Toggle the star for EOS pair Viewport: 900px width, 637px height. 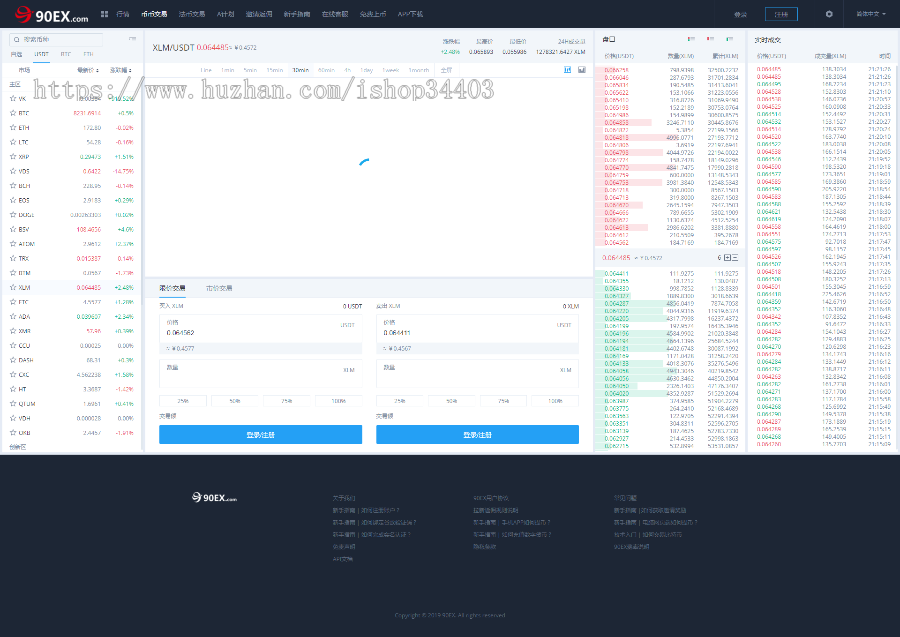click(x=12, y=200)
